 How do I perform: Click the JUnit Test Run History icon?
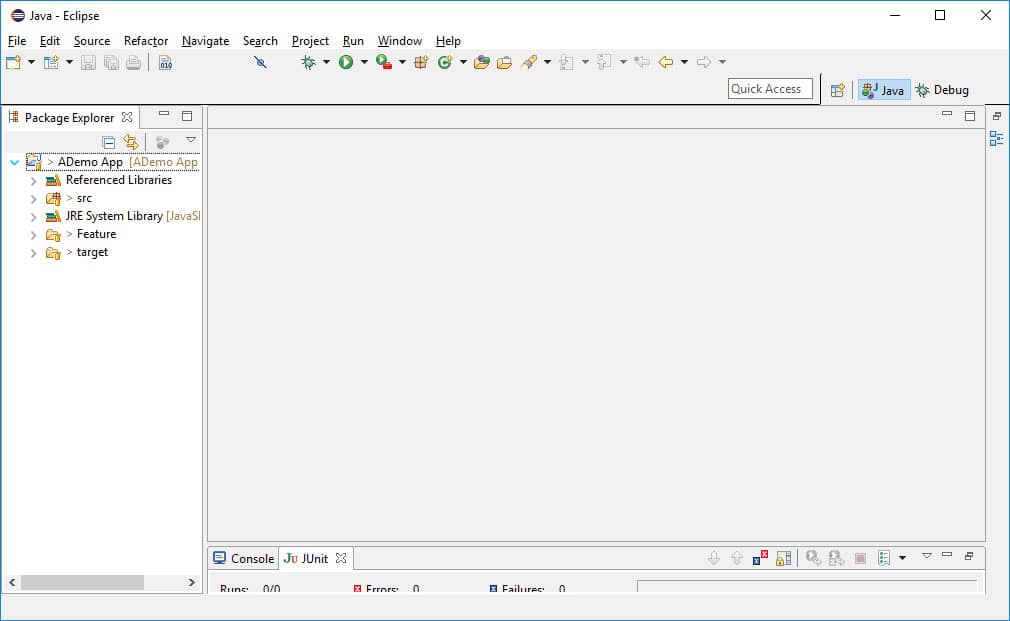884,558
